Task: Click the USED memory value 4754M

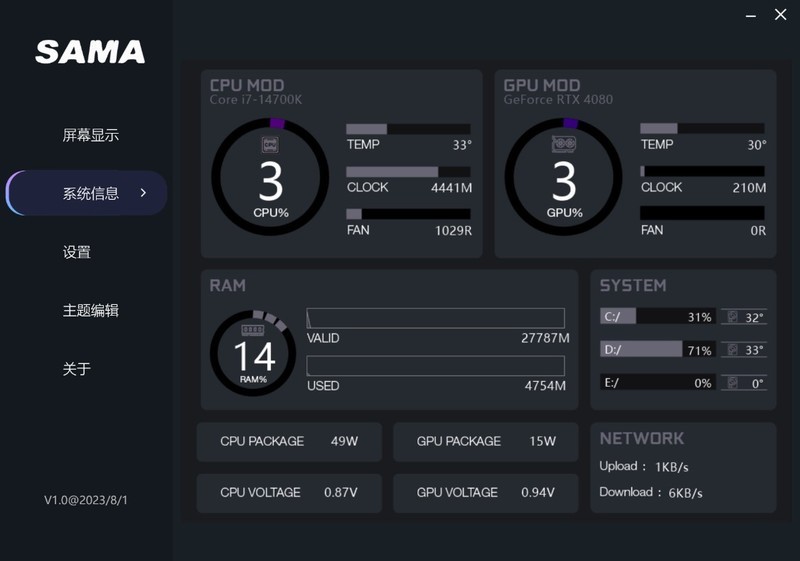Action: [x=545, y=386]
